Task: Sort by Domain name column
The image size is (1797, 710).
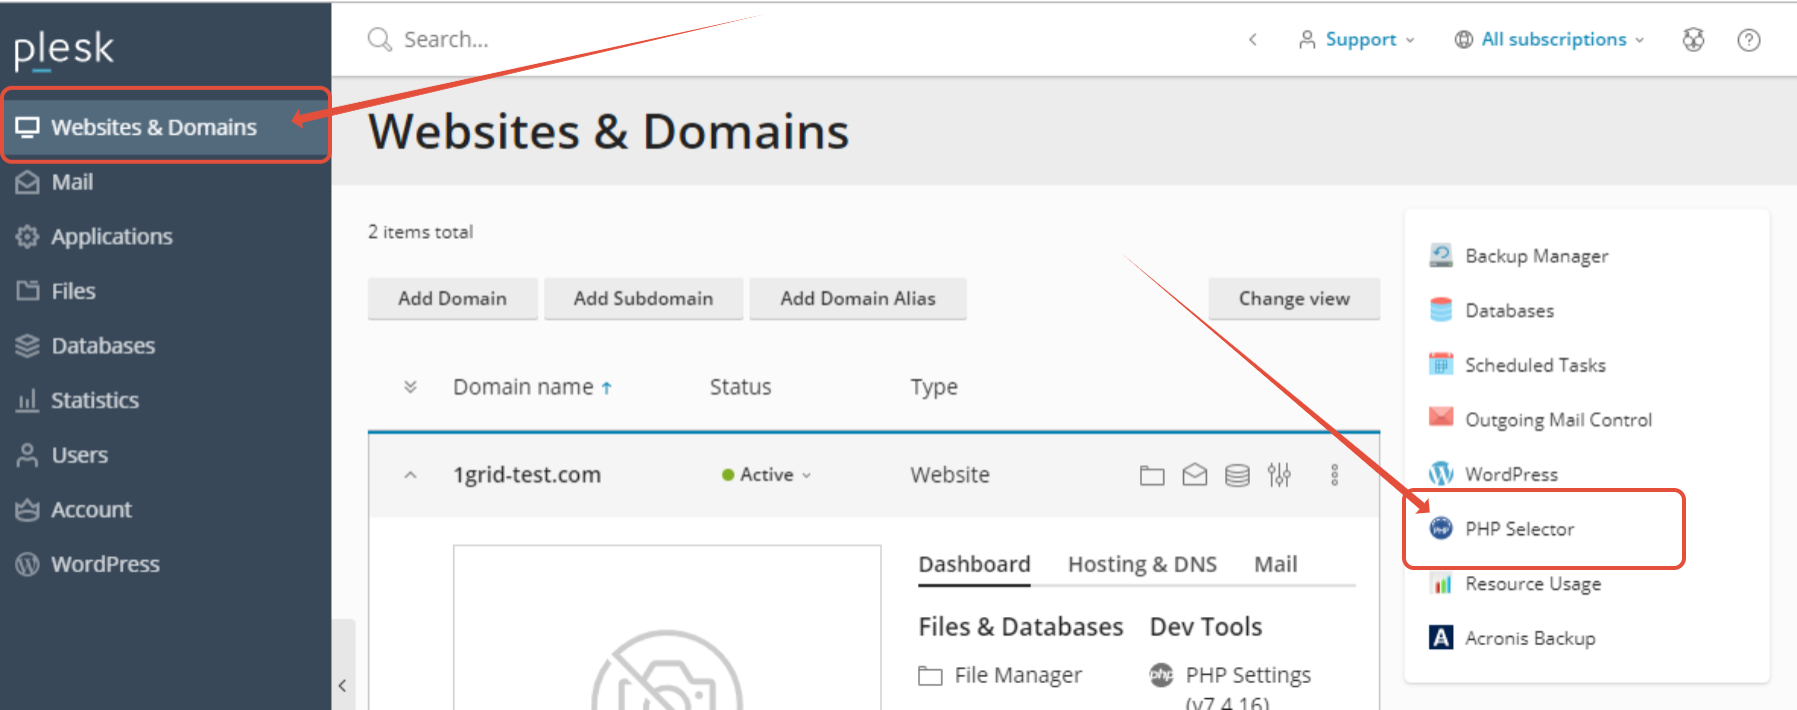Action: pyautogui.click(x=532, y=387)
